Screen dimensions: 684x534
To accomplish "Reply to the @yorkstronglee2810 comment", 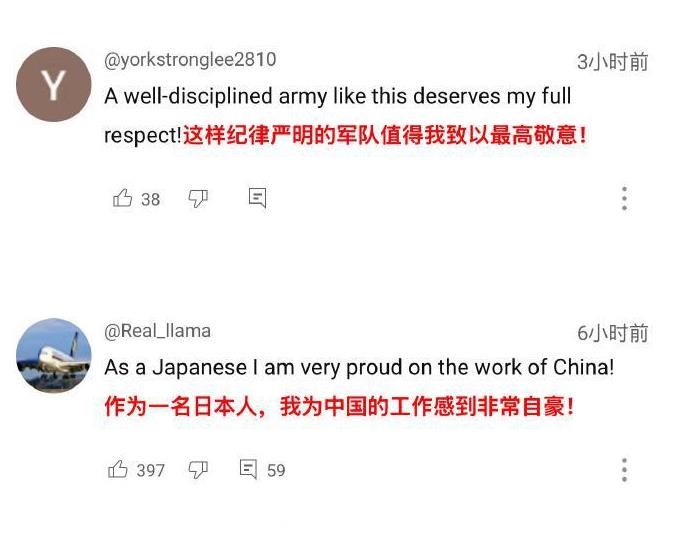I will (x=257, y=198).
